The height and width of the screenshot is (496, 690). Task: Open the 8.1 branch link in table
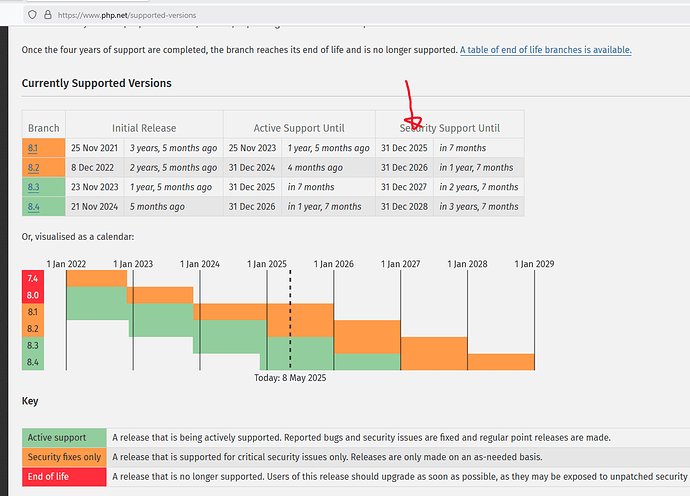33,148
